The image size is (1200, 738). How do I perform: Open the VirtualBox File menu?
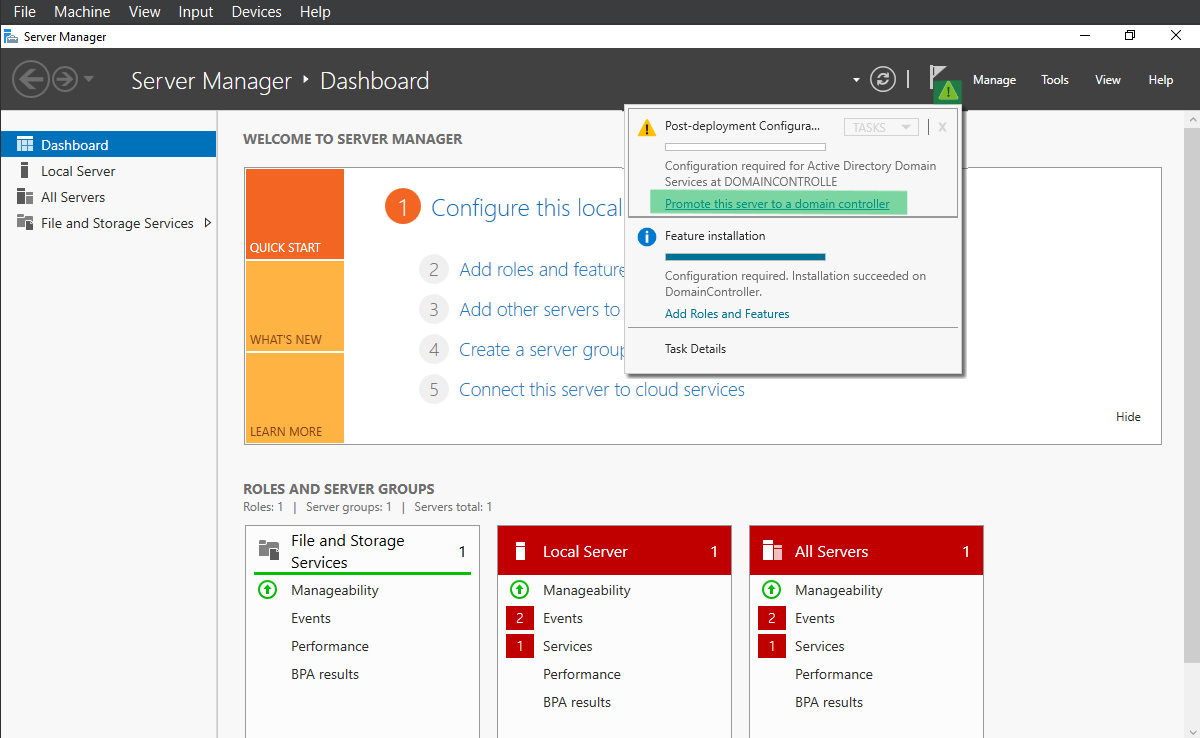[25, 12]
